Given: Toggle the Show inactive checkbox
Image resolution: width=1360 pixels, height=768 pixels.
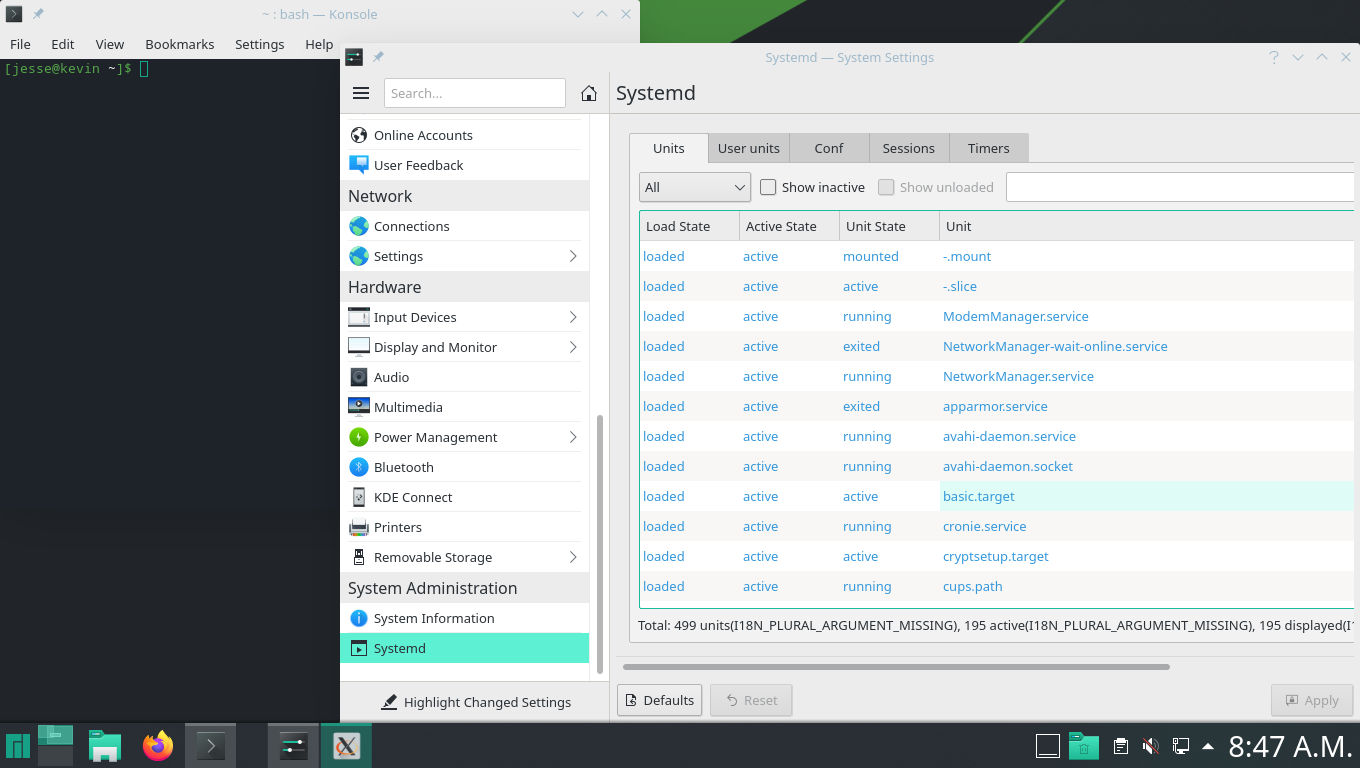Looking at the screenshot, I should click(x=768, y=187).
